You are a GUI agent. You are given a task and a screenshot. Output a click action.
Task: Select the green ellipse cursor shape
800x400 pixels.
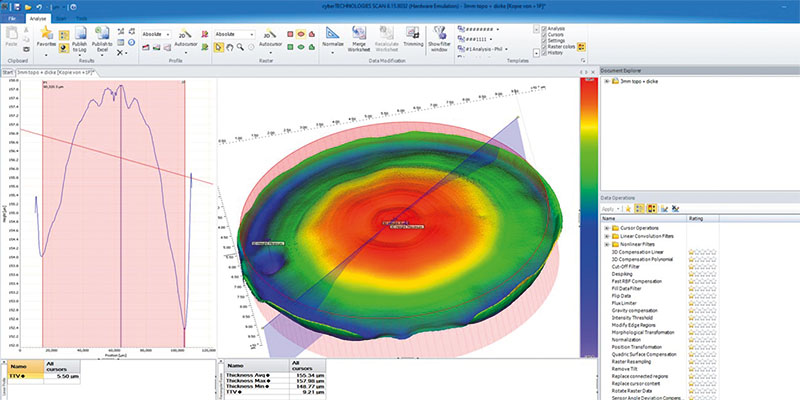click(301, 47)
